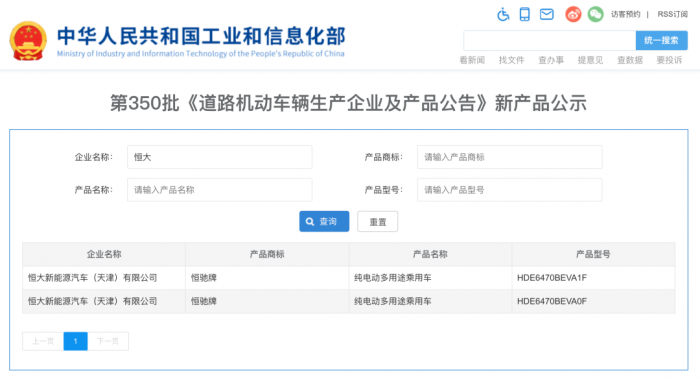Image resolution: width=700 pixels, height=379 pixels.
Task: Click the 重置 reset button
Action: pyautogui.click(x=378, y=221)
